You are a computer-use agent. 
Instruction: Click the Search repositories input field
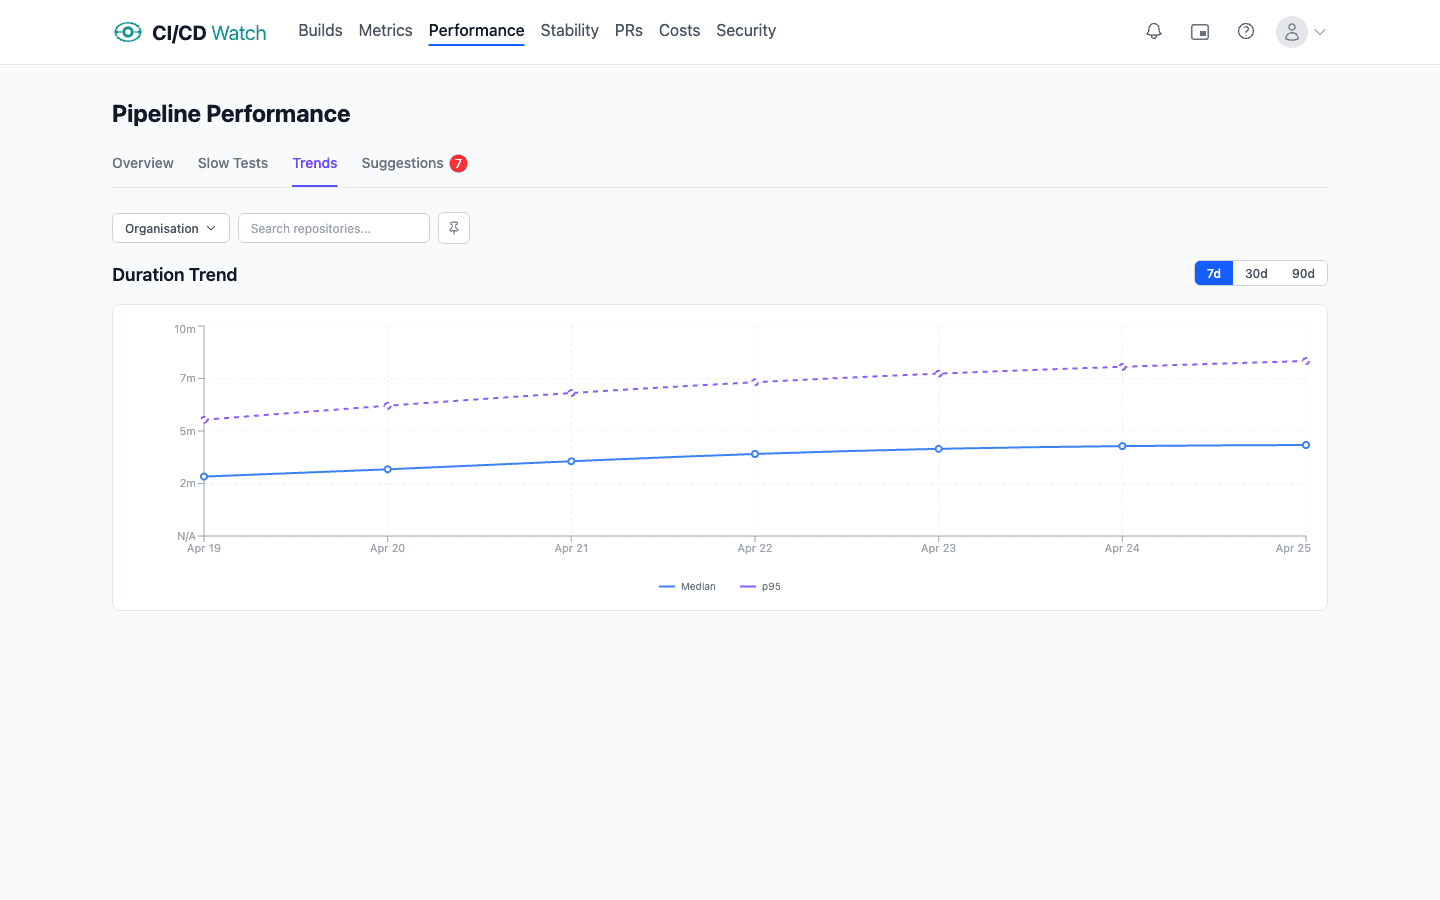(333, 228)
